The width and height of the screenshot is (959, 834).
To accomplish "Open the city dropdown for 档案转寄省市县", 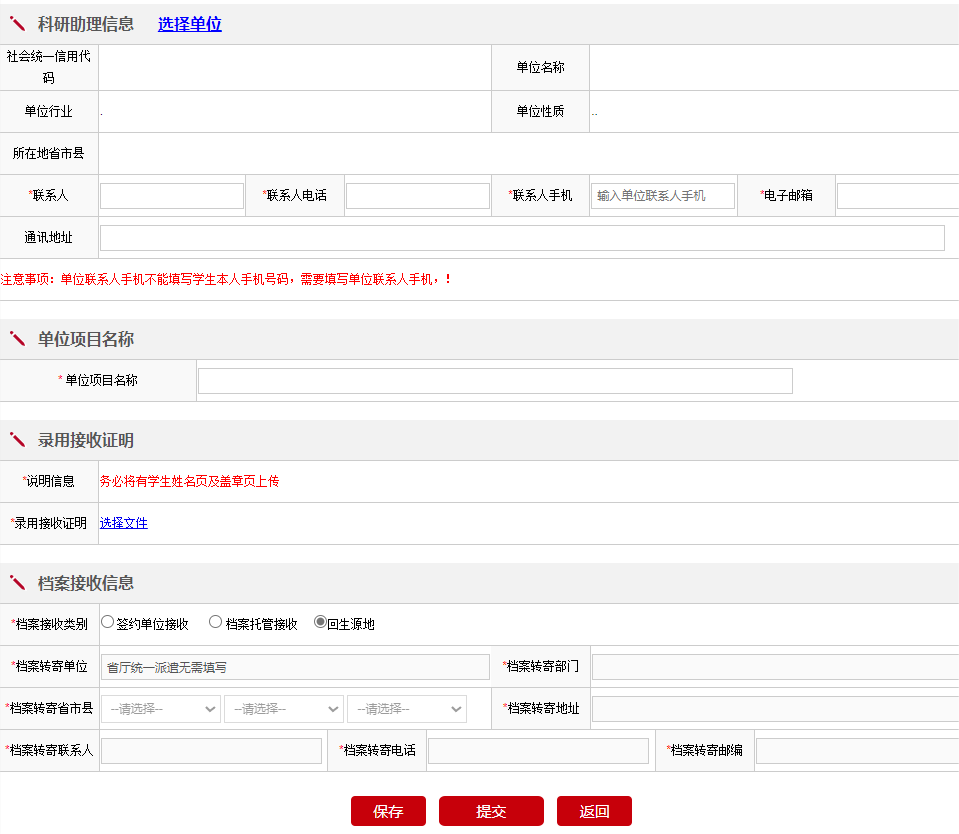I will (x=283, y=709).
